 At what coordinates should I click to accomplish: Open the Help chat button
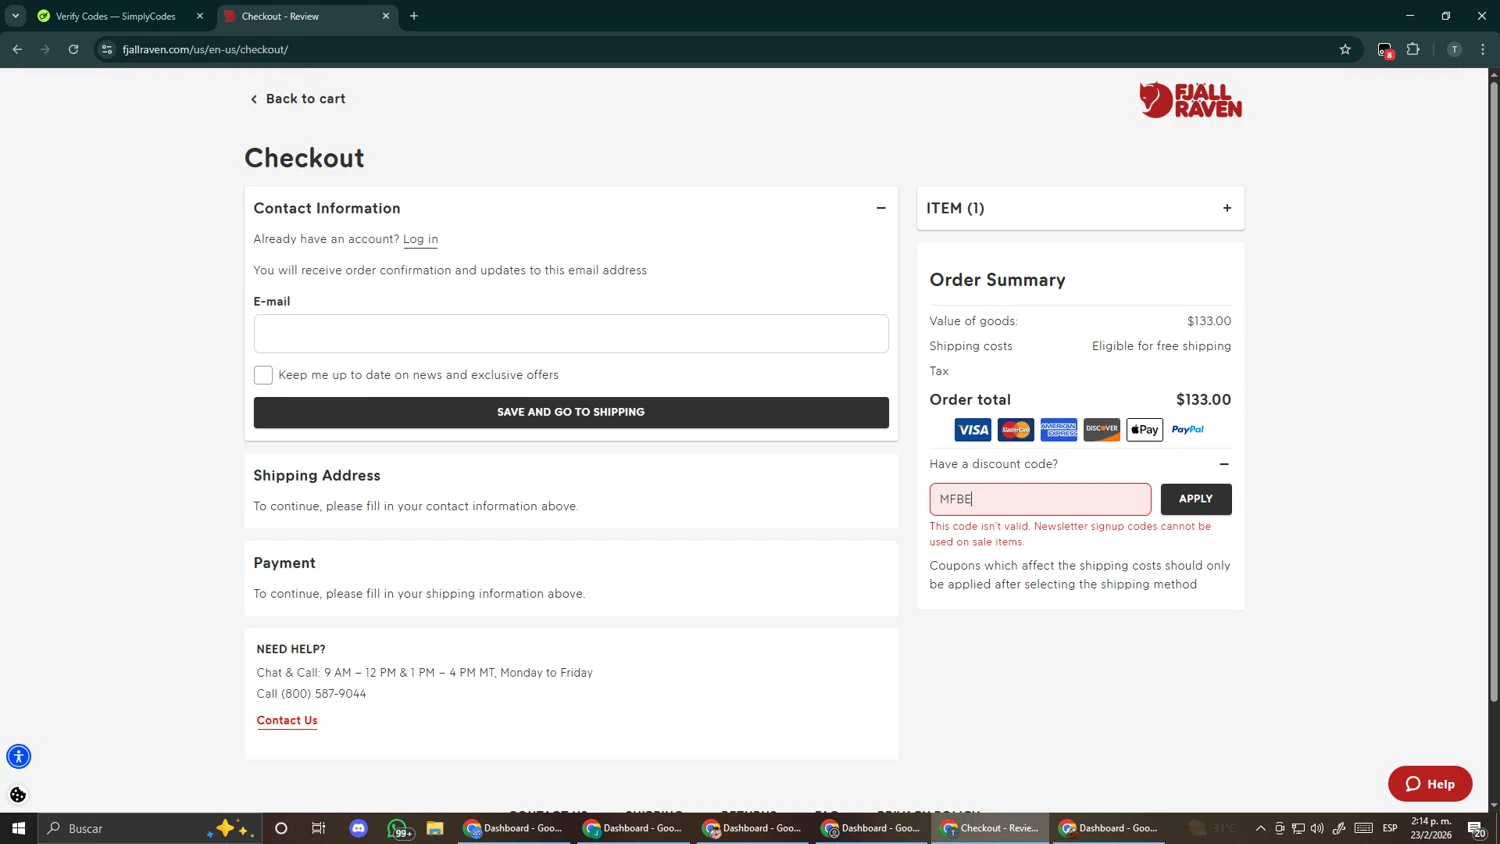[1430, 784]
